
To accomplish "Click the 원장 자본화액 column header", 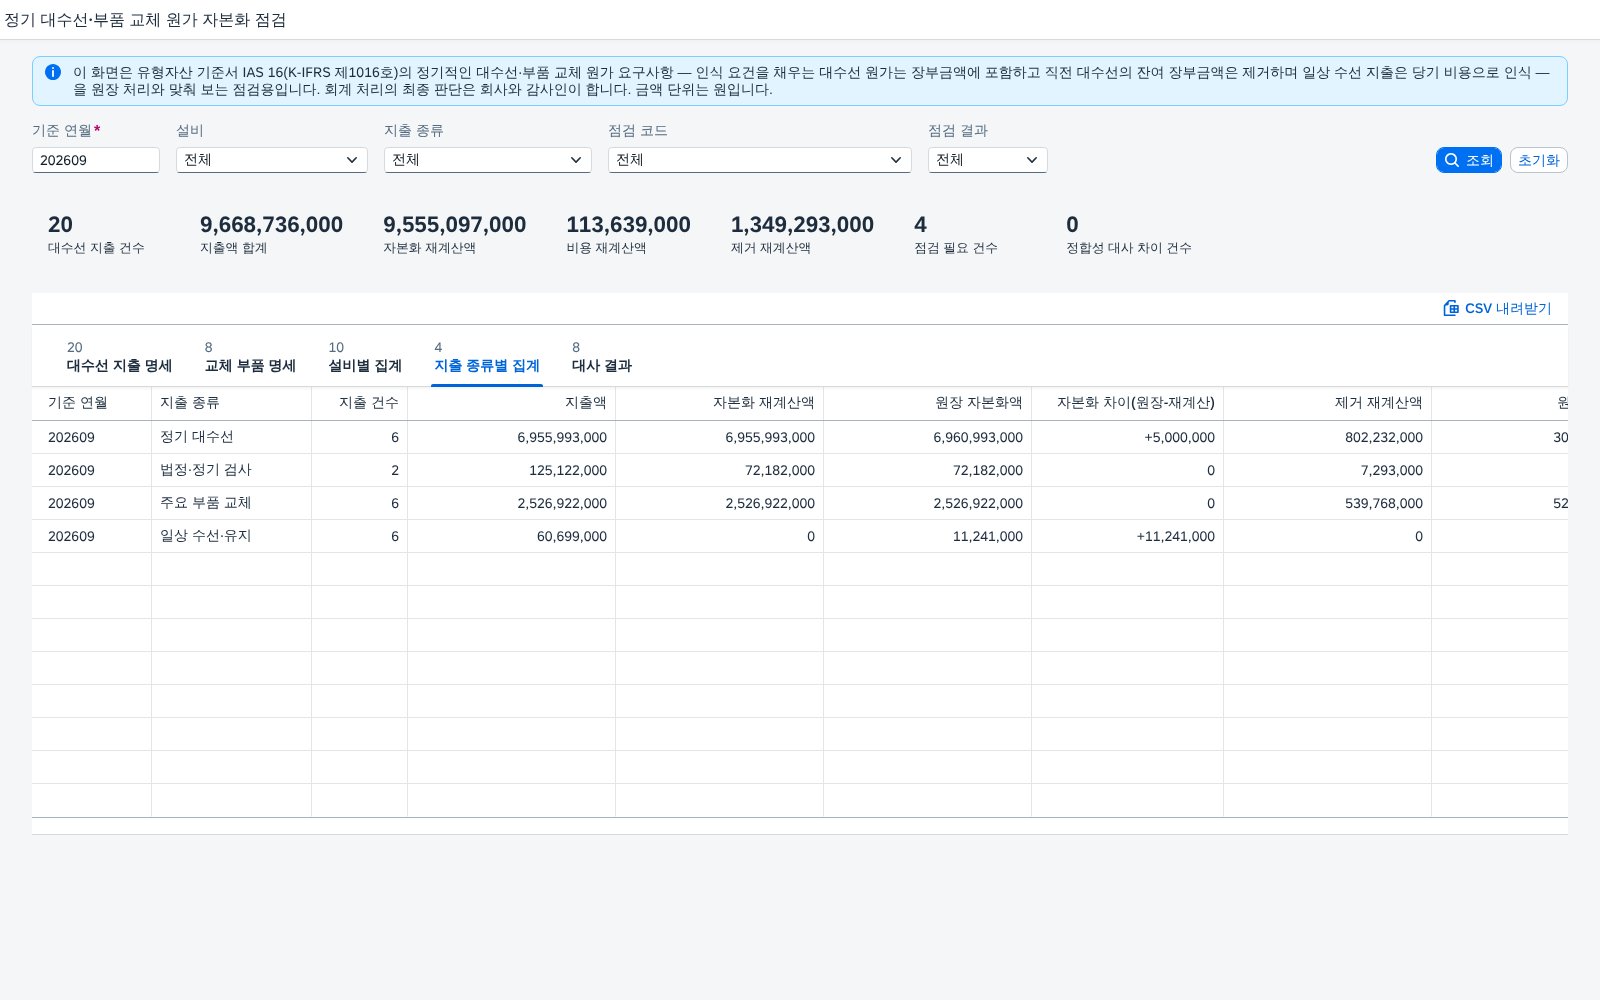I will click(928, 403).
